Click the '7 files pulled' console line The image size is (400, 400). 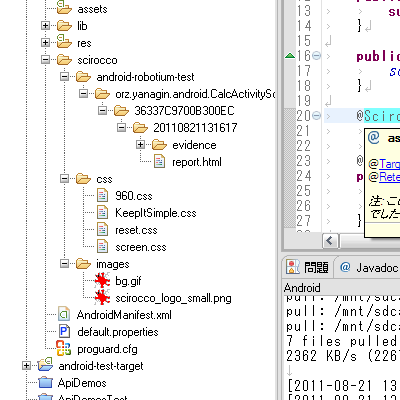click(342, 341)
